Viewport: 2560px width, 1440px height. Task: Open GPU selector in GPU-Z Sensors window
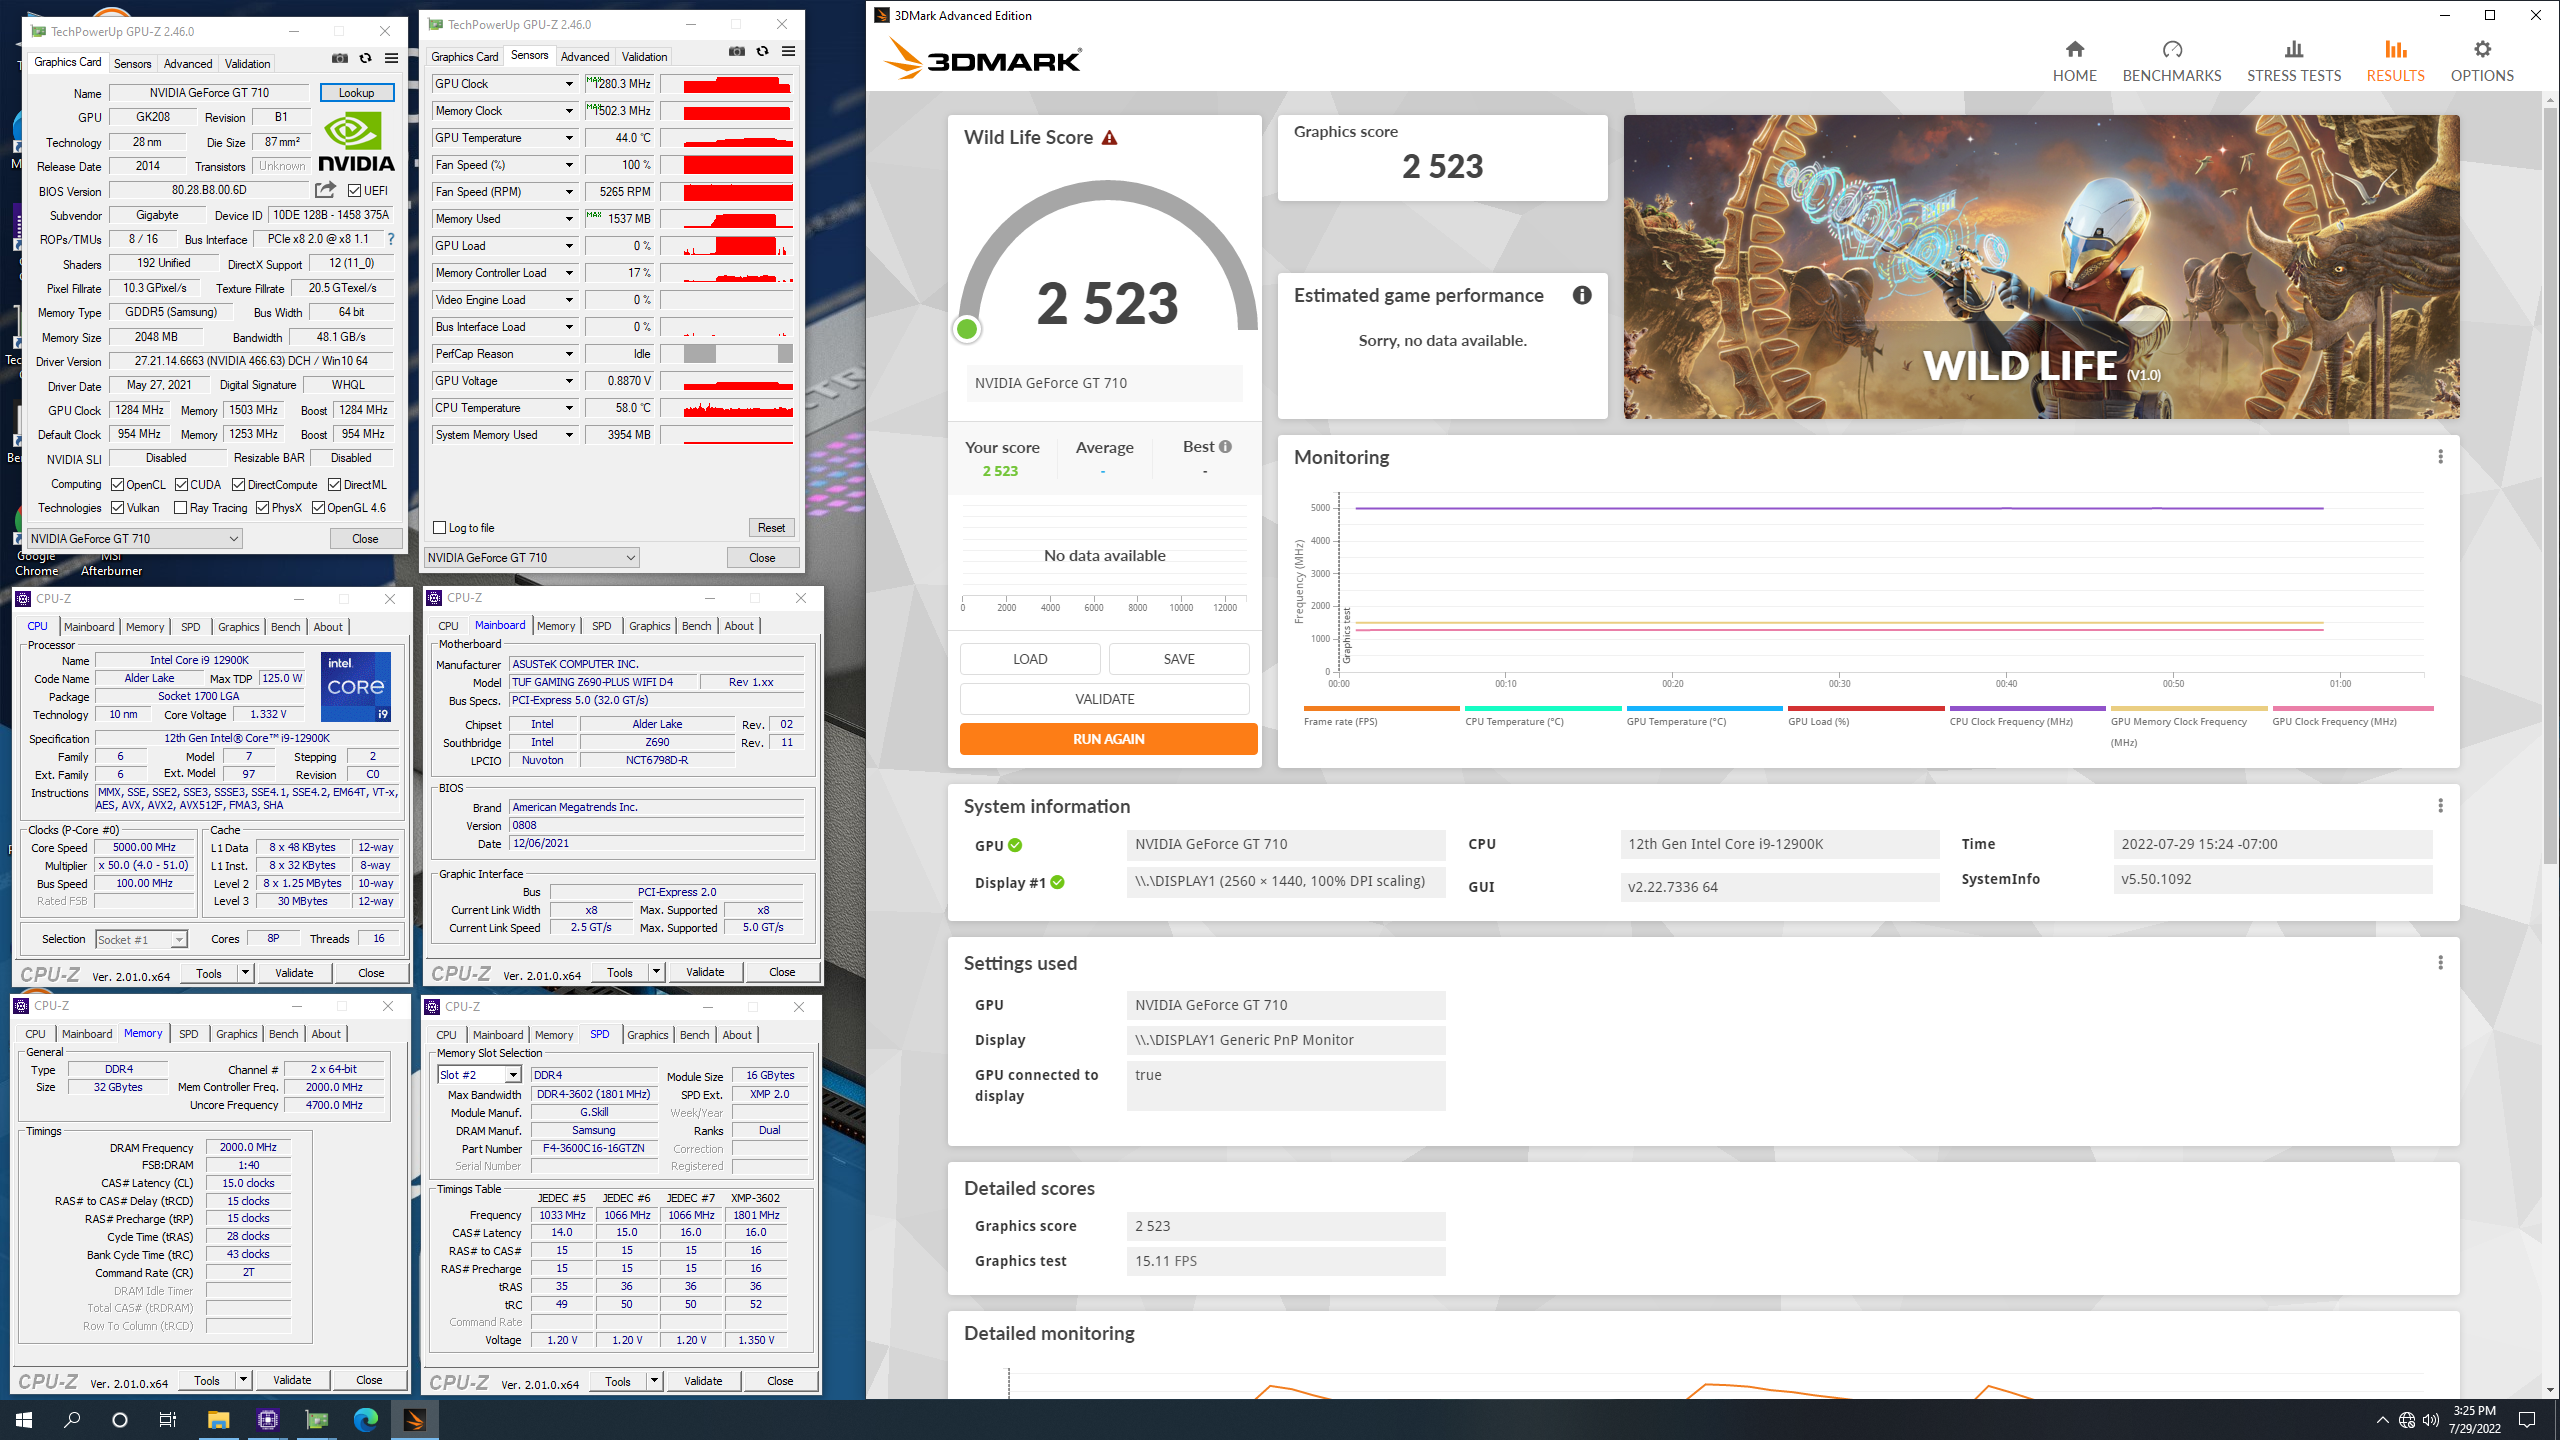532,557
